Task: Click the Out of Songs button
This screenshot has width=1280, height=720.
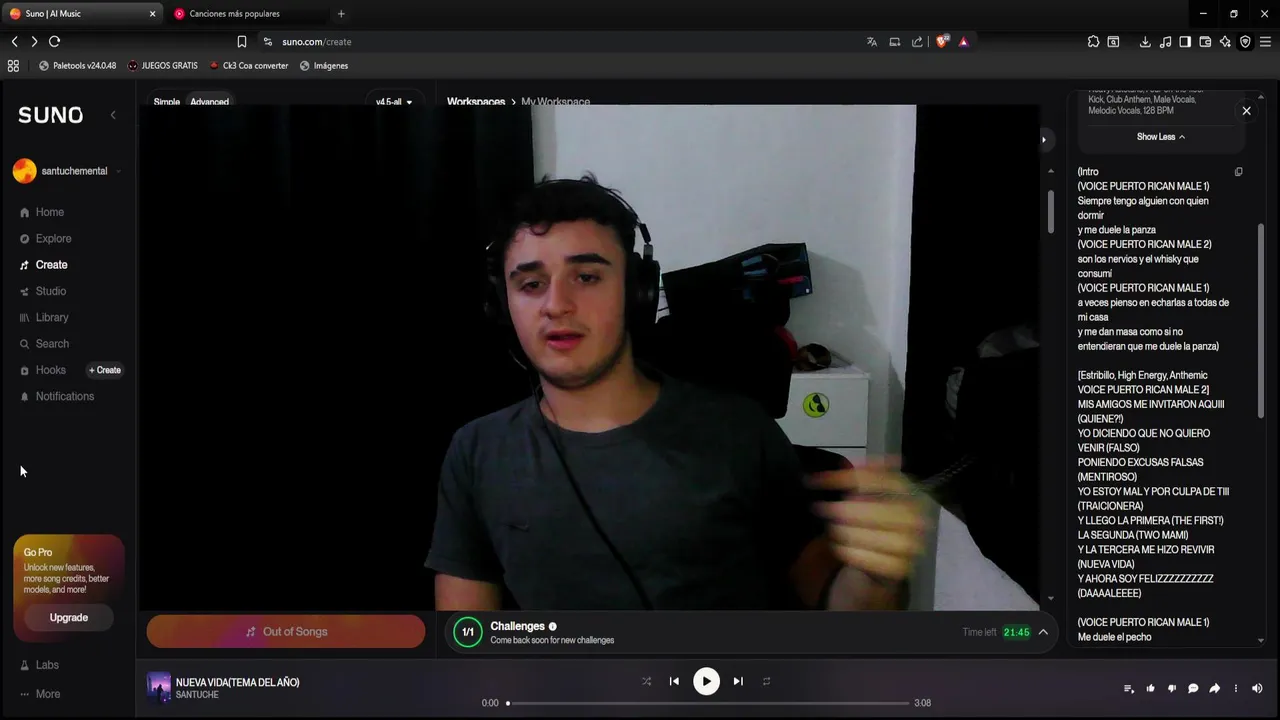Action: click(286, 632)
